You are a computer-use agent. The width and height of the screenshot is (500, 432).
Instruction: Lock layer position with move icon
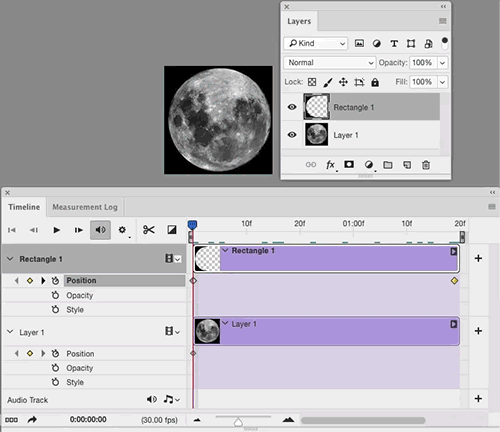(343, 82)
